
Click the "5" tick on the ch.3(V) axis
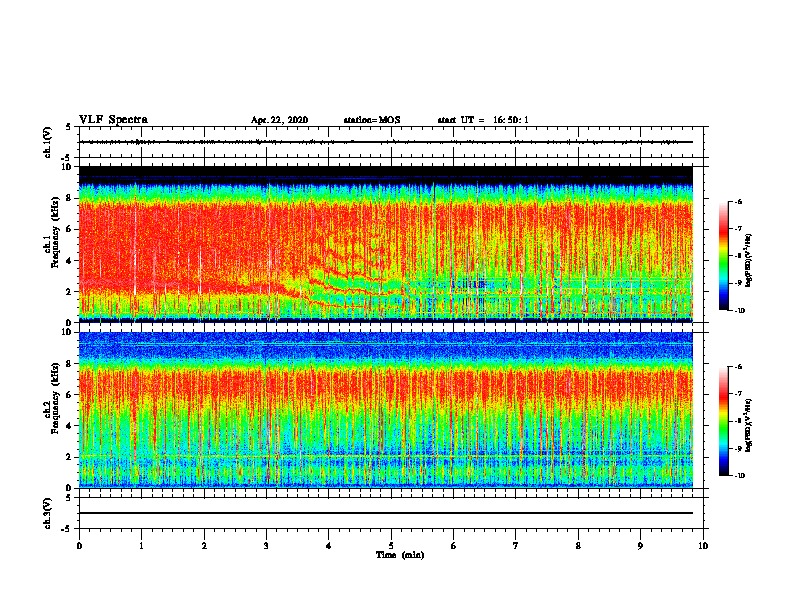(x=70, y=498)
